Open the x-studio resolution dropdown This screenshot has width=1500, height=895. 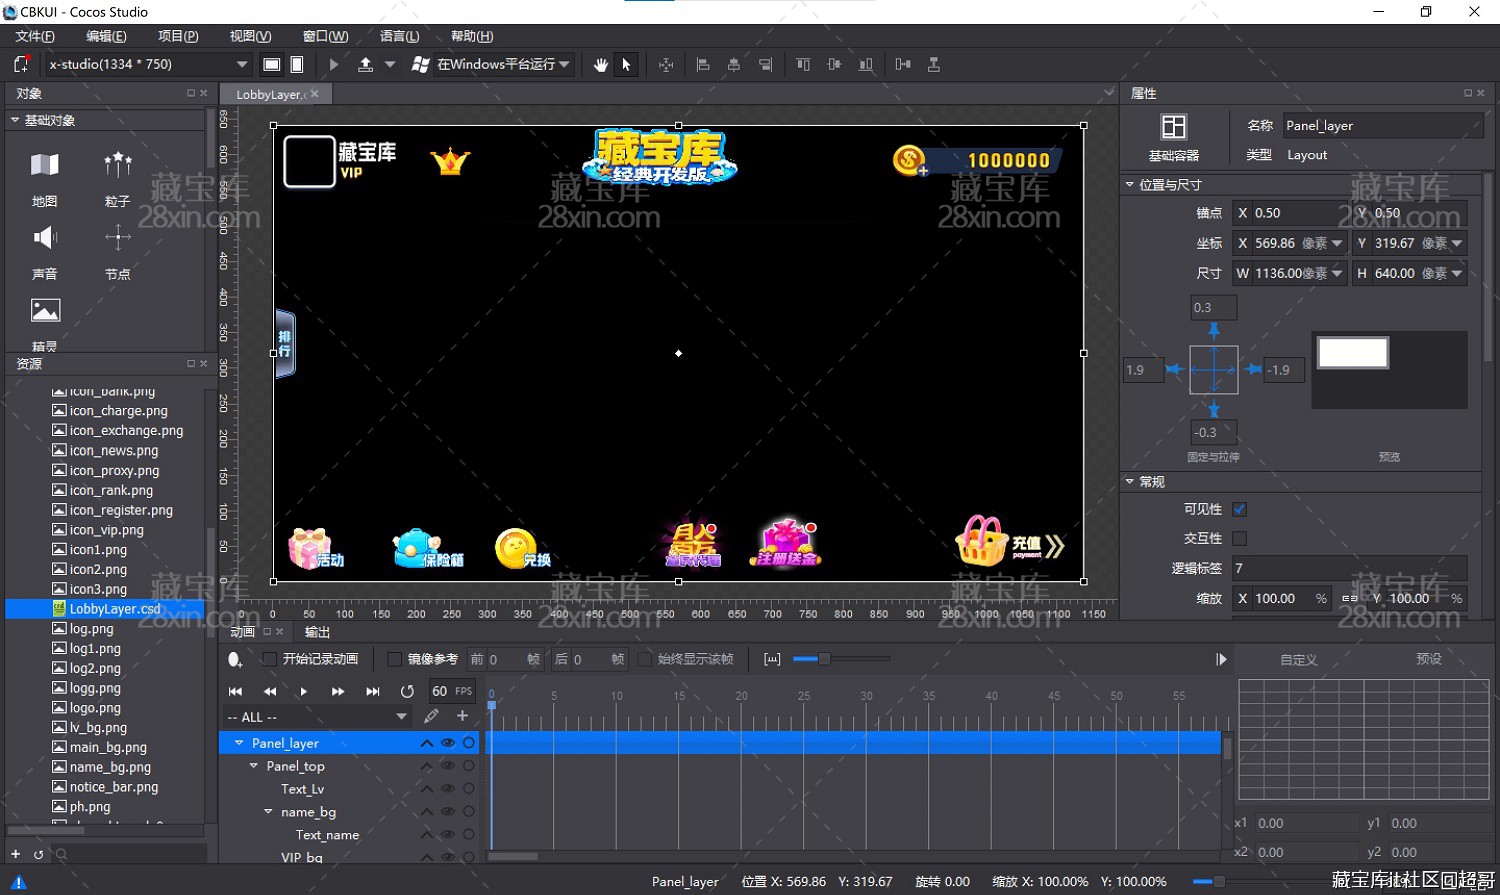(241, 64)
